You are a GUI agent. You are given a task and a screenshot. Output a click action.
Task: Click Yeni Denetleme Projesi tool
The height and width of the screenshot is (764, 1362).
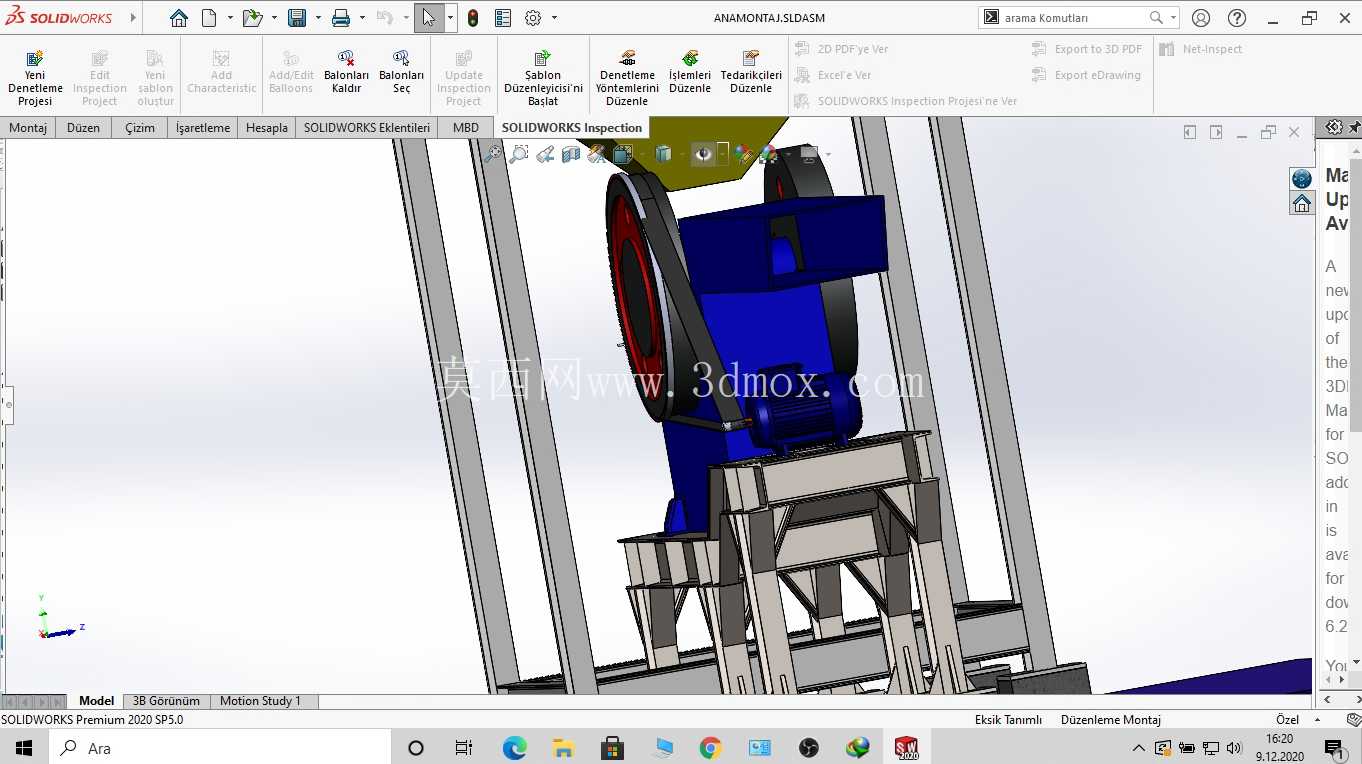pyautogui.click(x=35, y=79)
